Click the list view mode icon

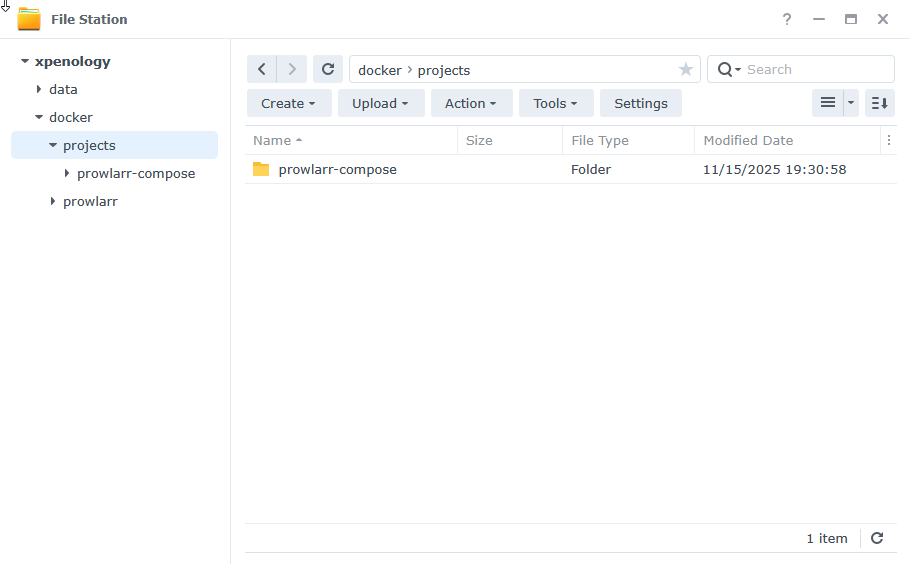tap(828, 103)
